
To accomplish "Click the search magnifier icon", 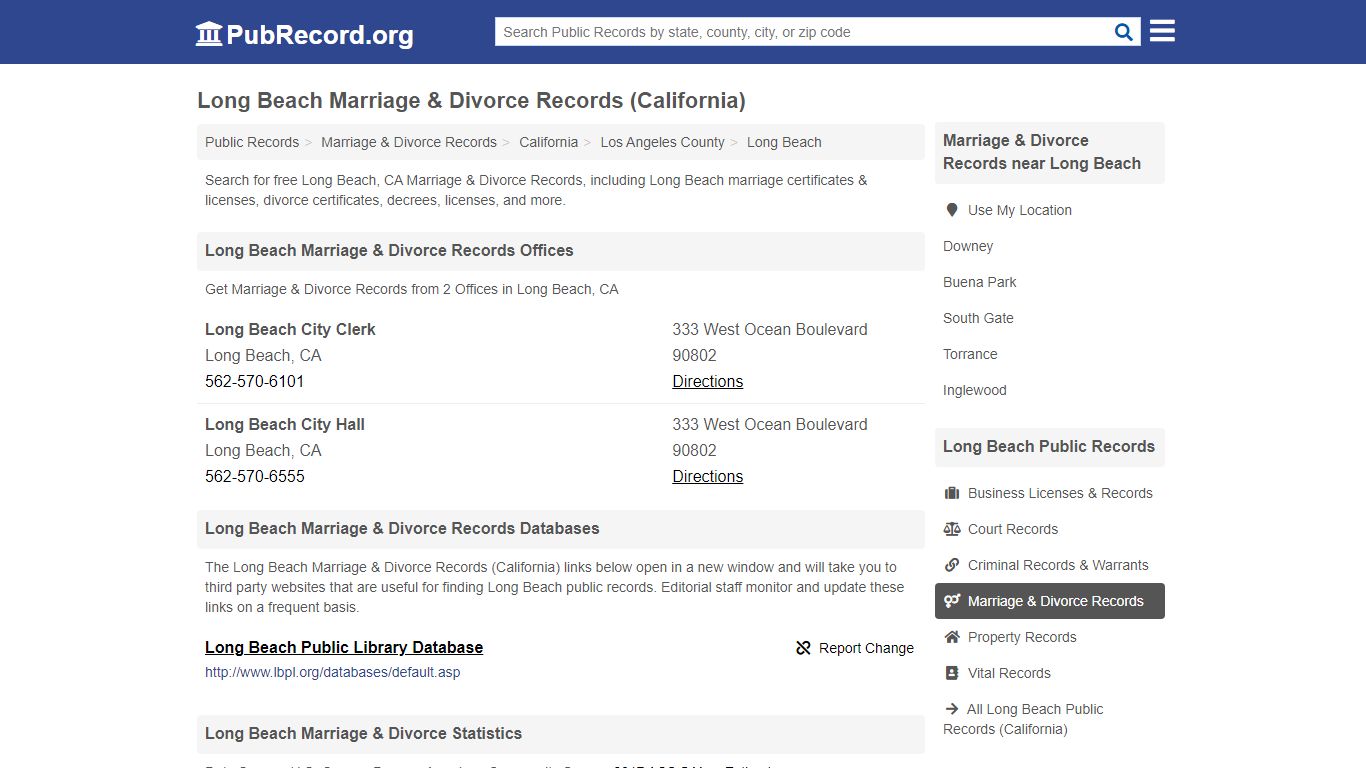I will [x=1124, y=32].
